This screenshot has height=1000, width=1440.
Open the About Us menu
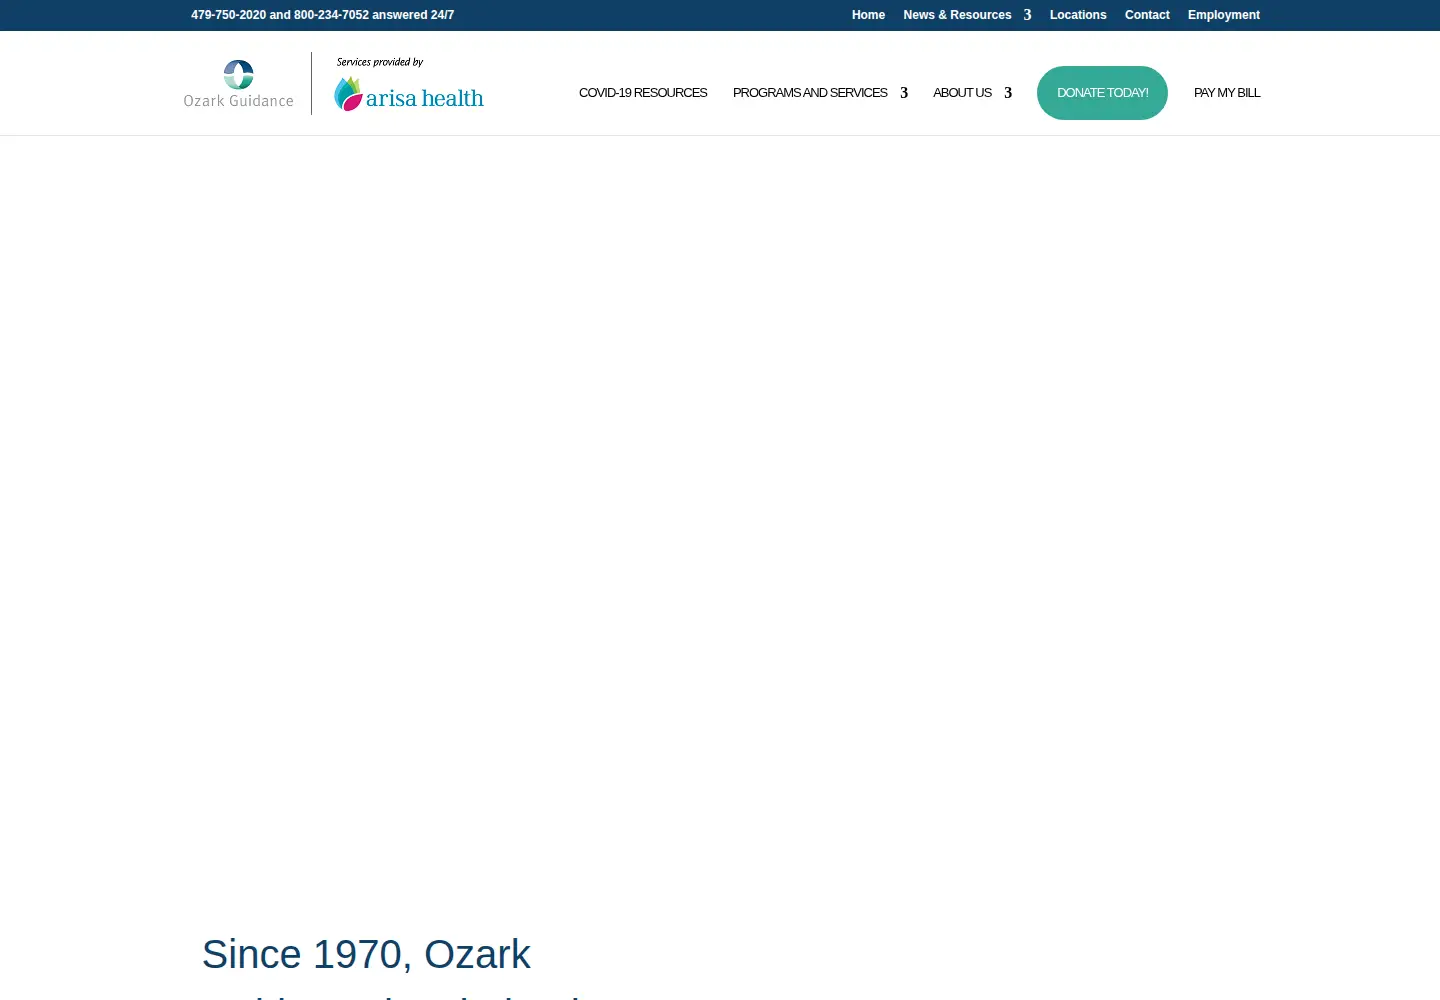tap(962, 93)
